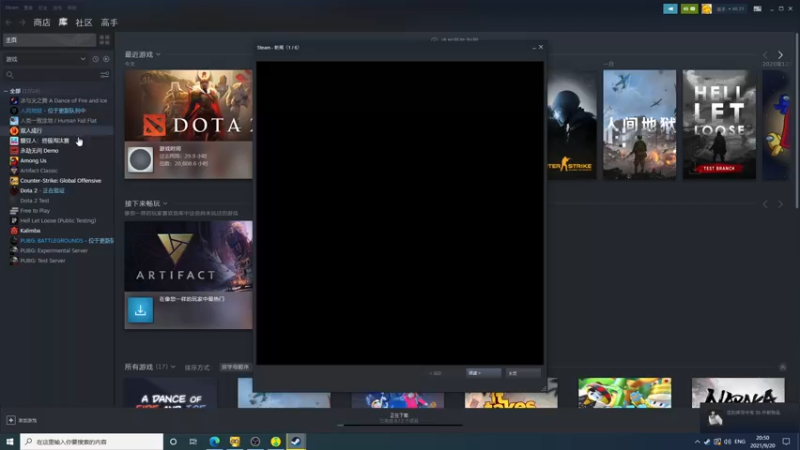Click the play-next row right arrow
The image size is (800, 450).
780,204
